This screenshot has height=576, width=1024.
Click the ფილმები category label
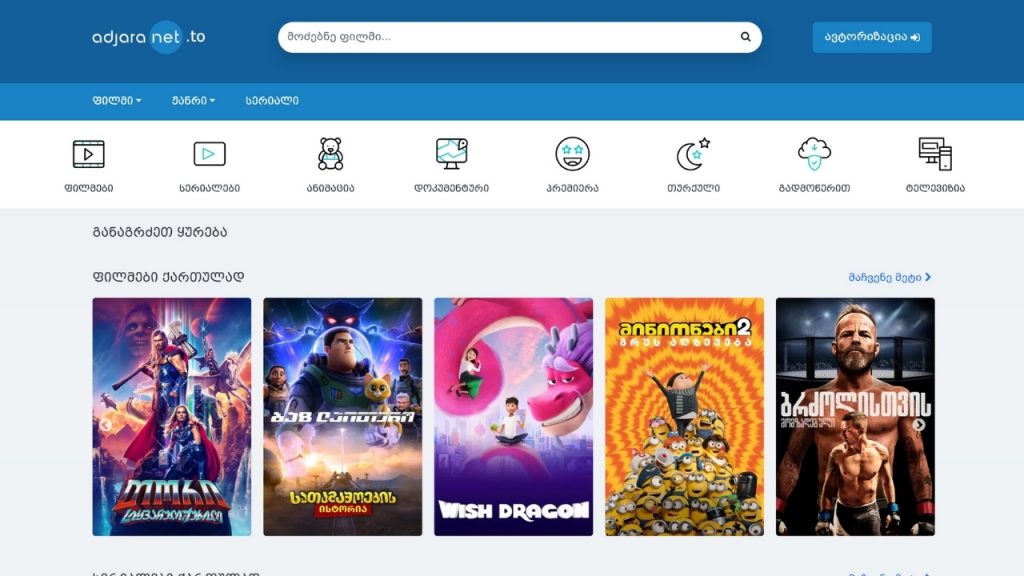point(89,188)
